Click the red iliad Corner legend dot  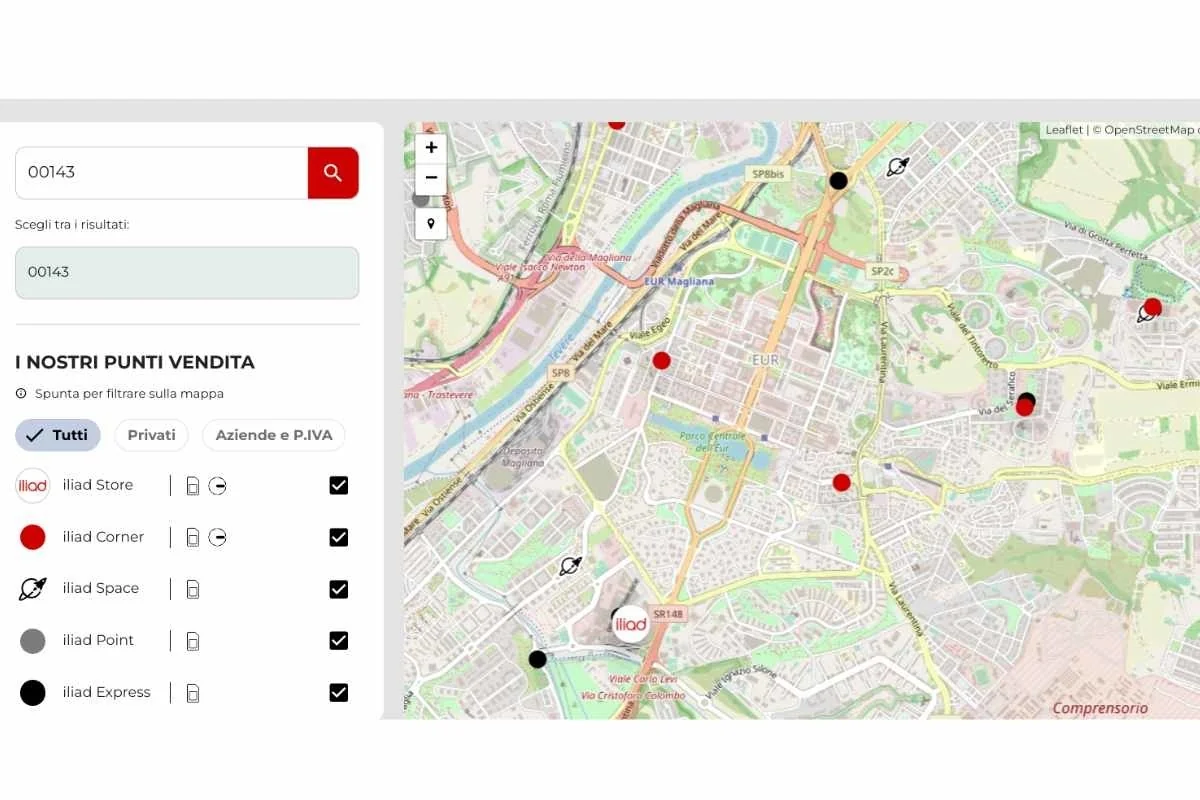[x=33, y=537]
